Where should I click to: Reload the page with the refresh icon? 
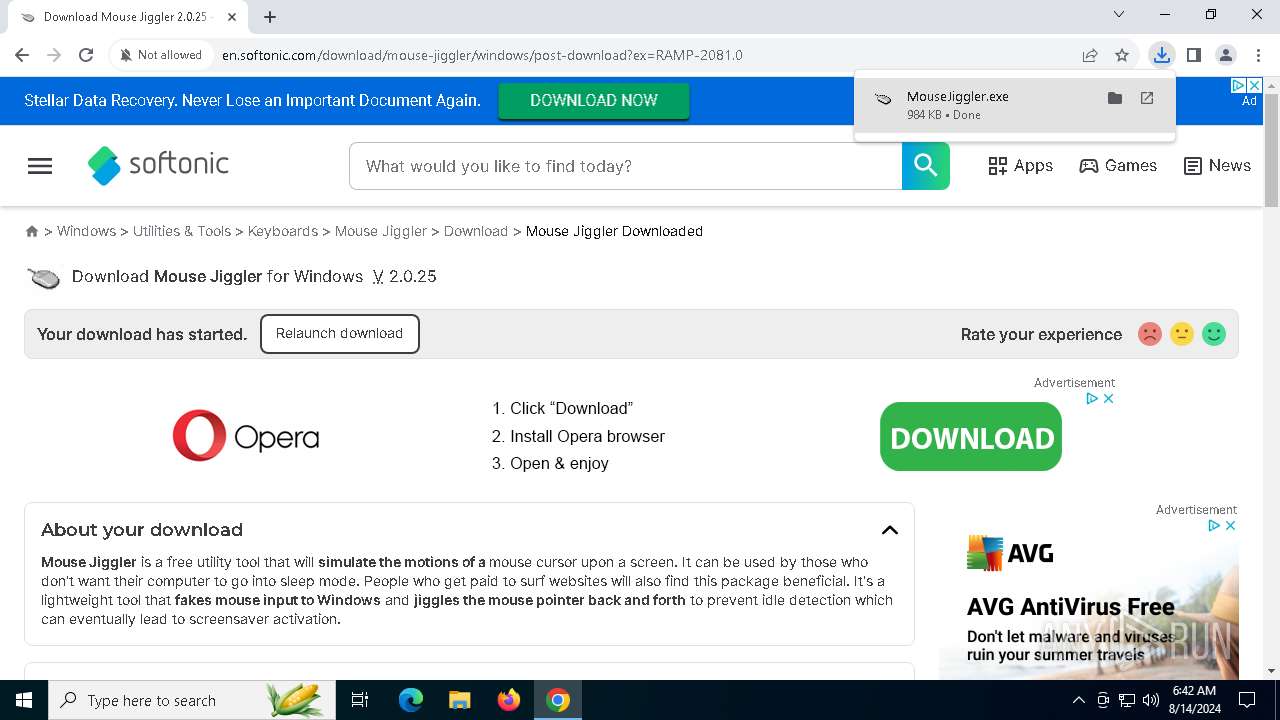(x=86, y=55)
